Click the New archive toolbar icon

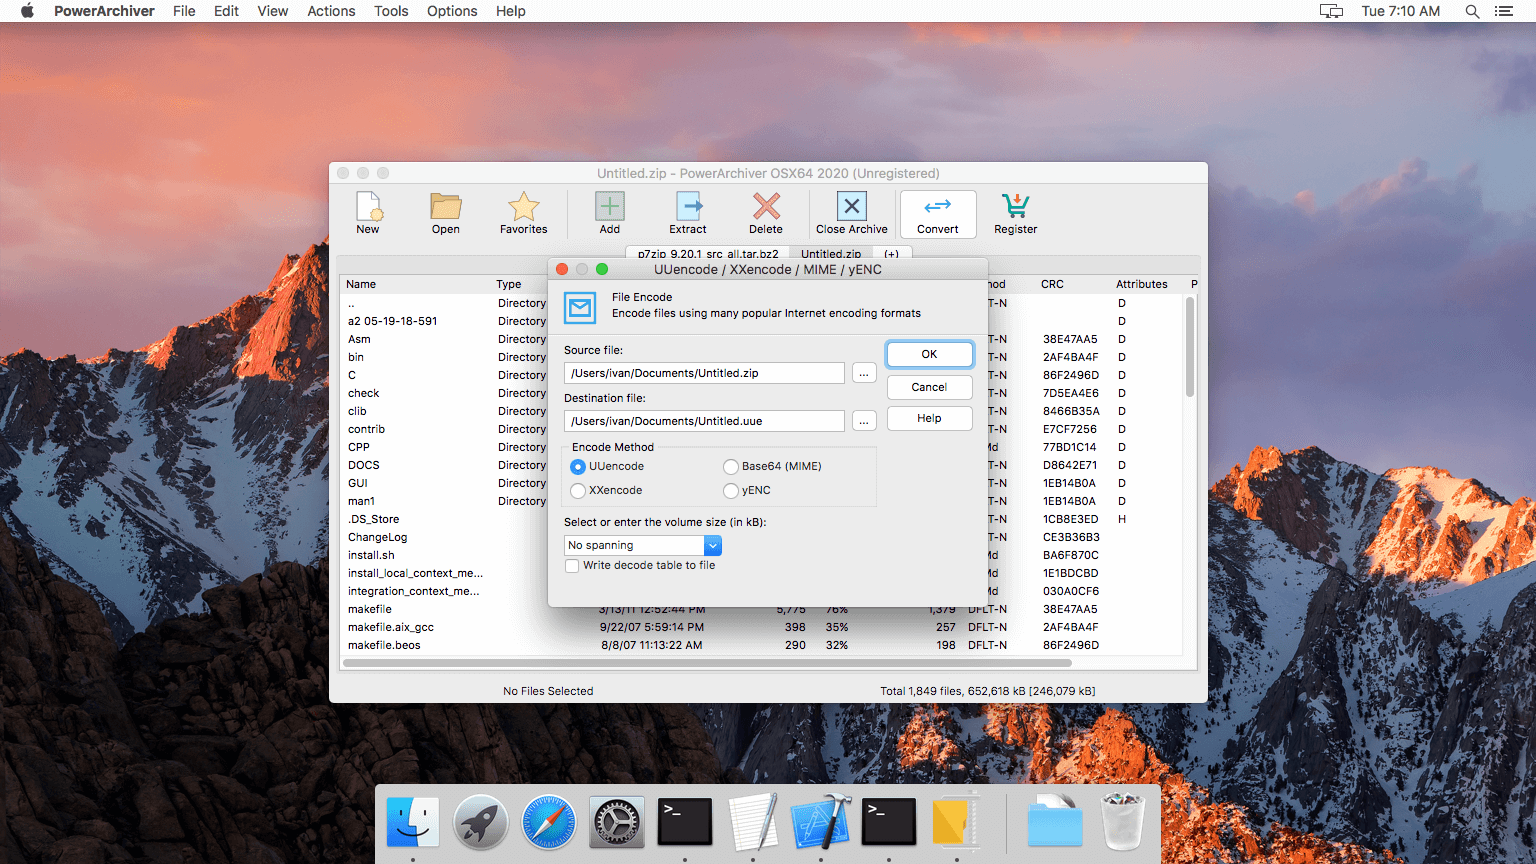pos(368,214)
